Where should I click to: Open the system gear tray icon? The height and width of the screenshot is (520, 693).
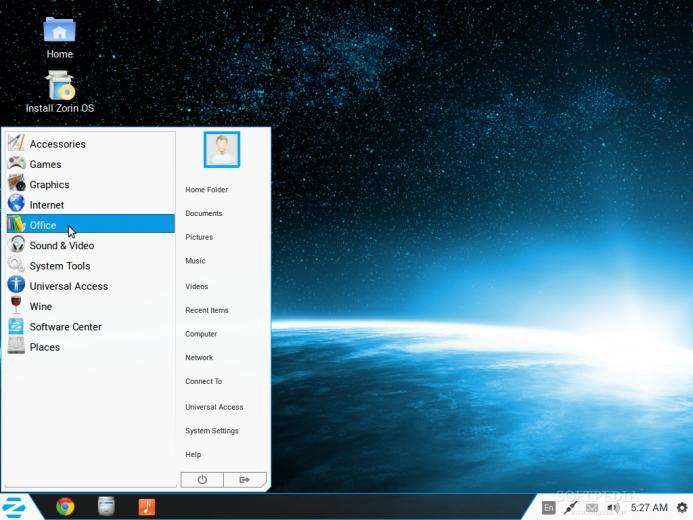[x=682, y=508]
